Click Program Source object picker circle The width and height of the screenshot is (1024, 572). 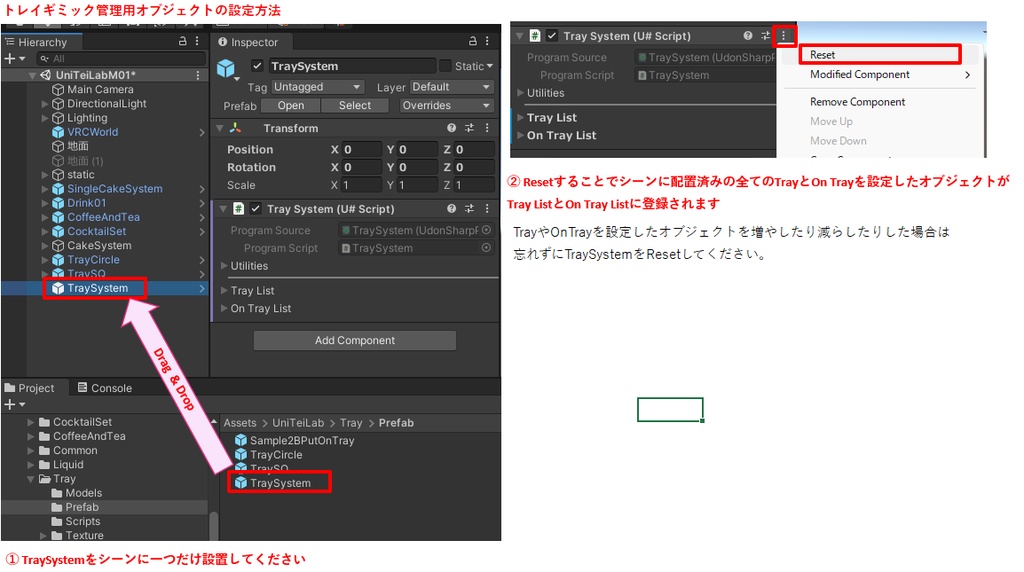click(486, 230)
